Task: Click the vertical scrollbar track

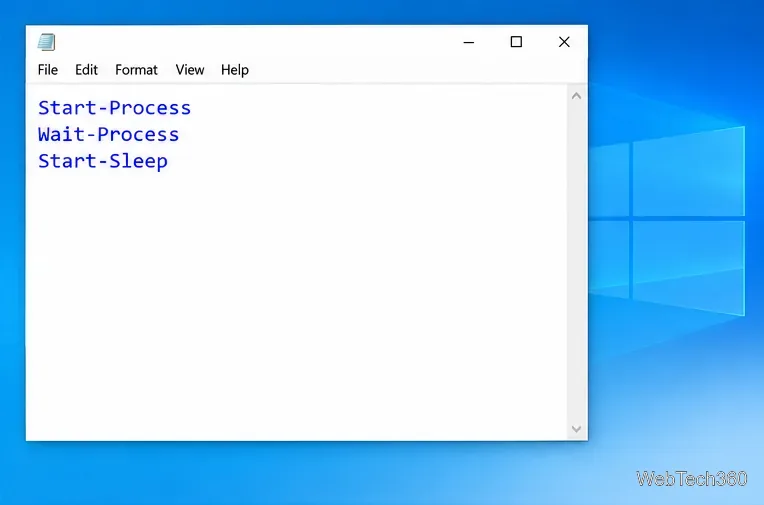Action: (576, 262)
